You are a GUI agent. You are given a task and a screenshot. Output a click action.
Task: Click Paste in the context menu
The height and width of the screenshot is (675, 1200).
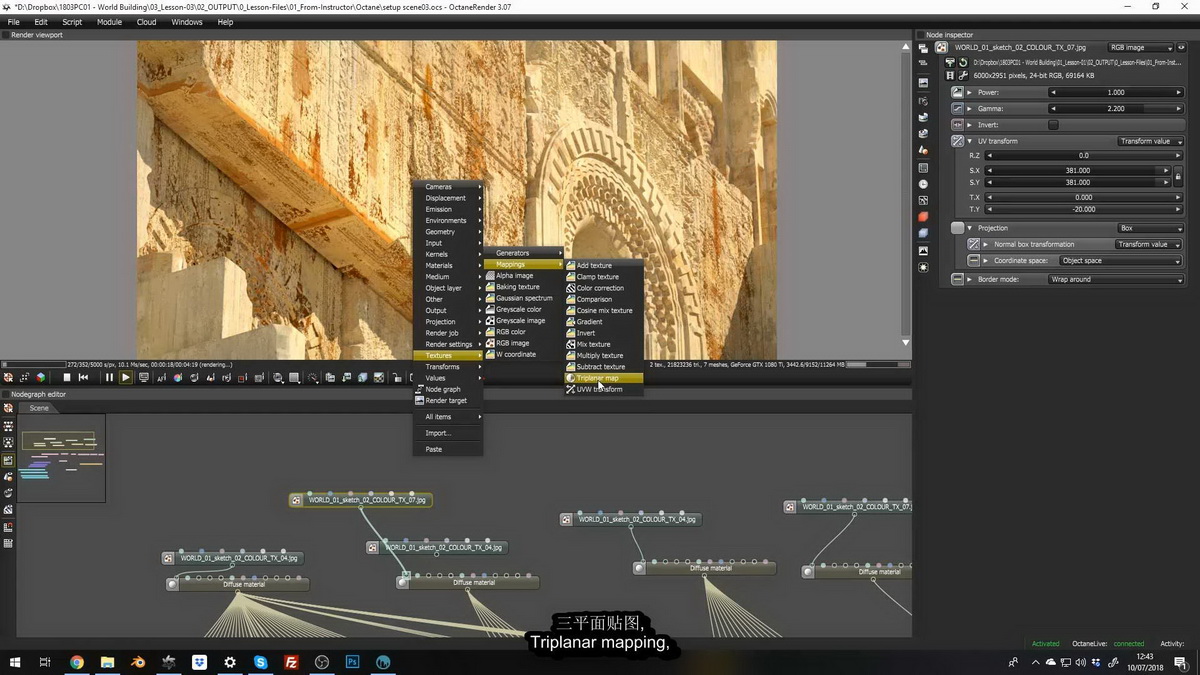(x=448, y=449)
